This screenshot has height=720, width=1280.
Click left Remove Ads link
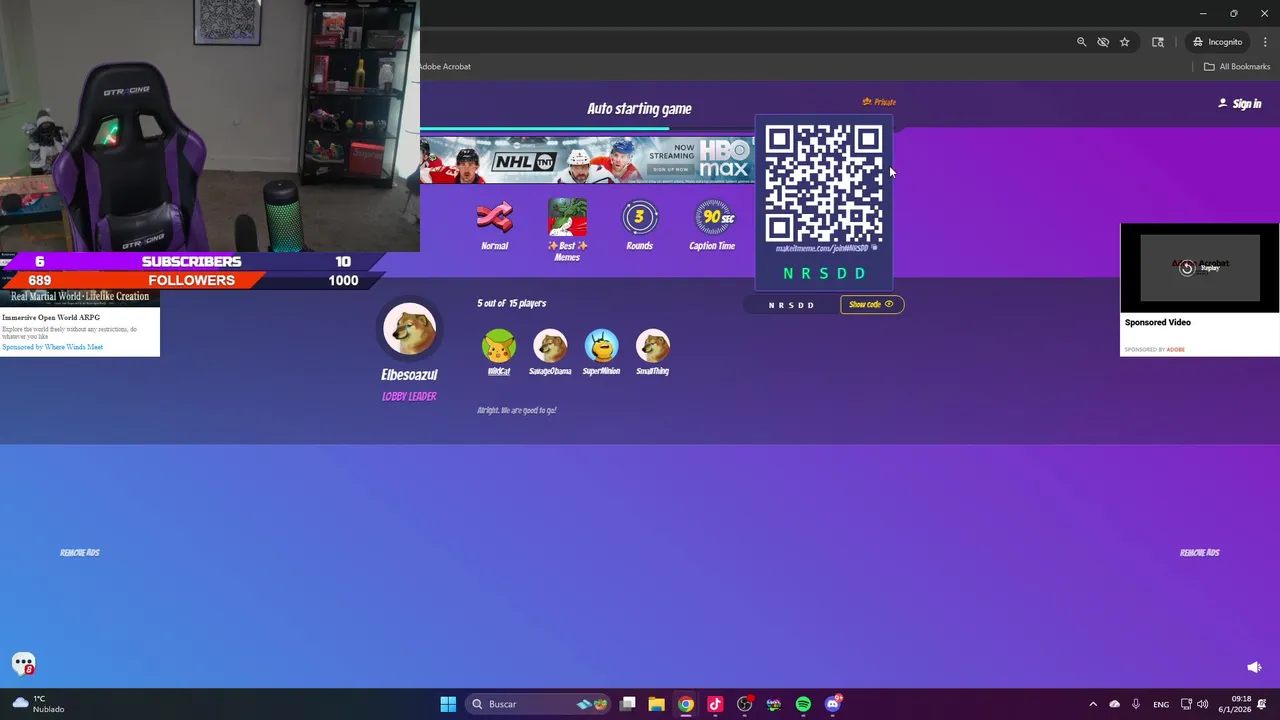click(x=80, y=552)
